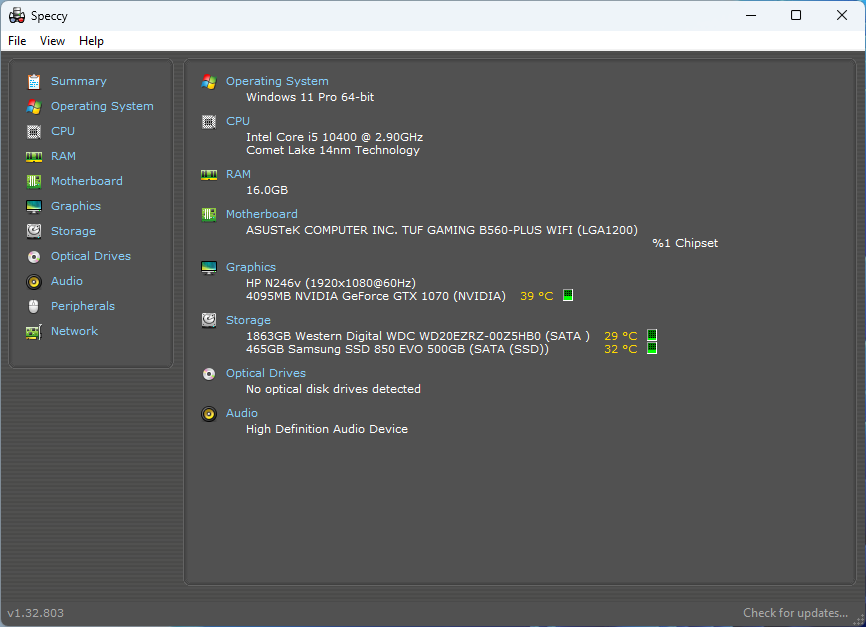Open the Help menu
This screenshot has height=627, width=866.
pyautogui.click(x=91, y=41)
